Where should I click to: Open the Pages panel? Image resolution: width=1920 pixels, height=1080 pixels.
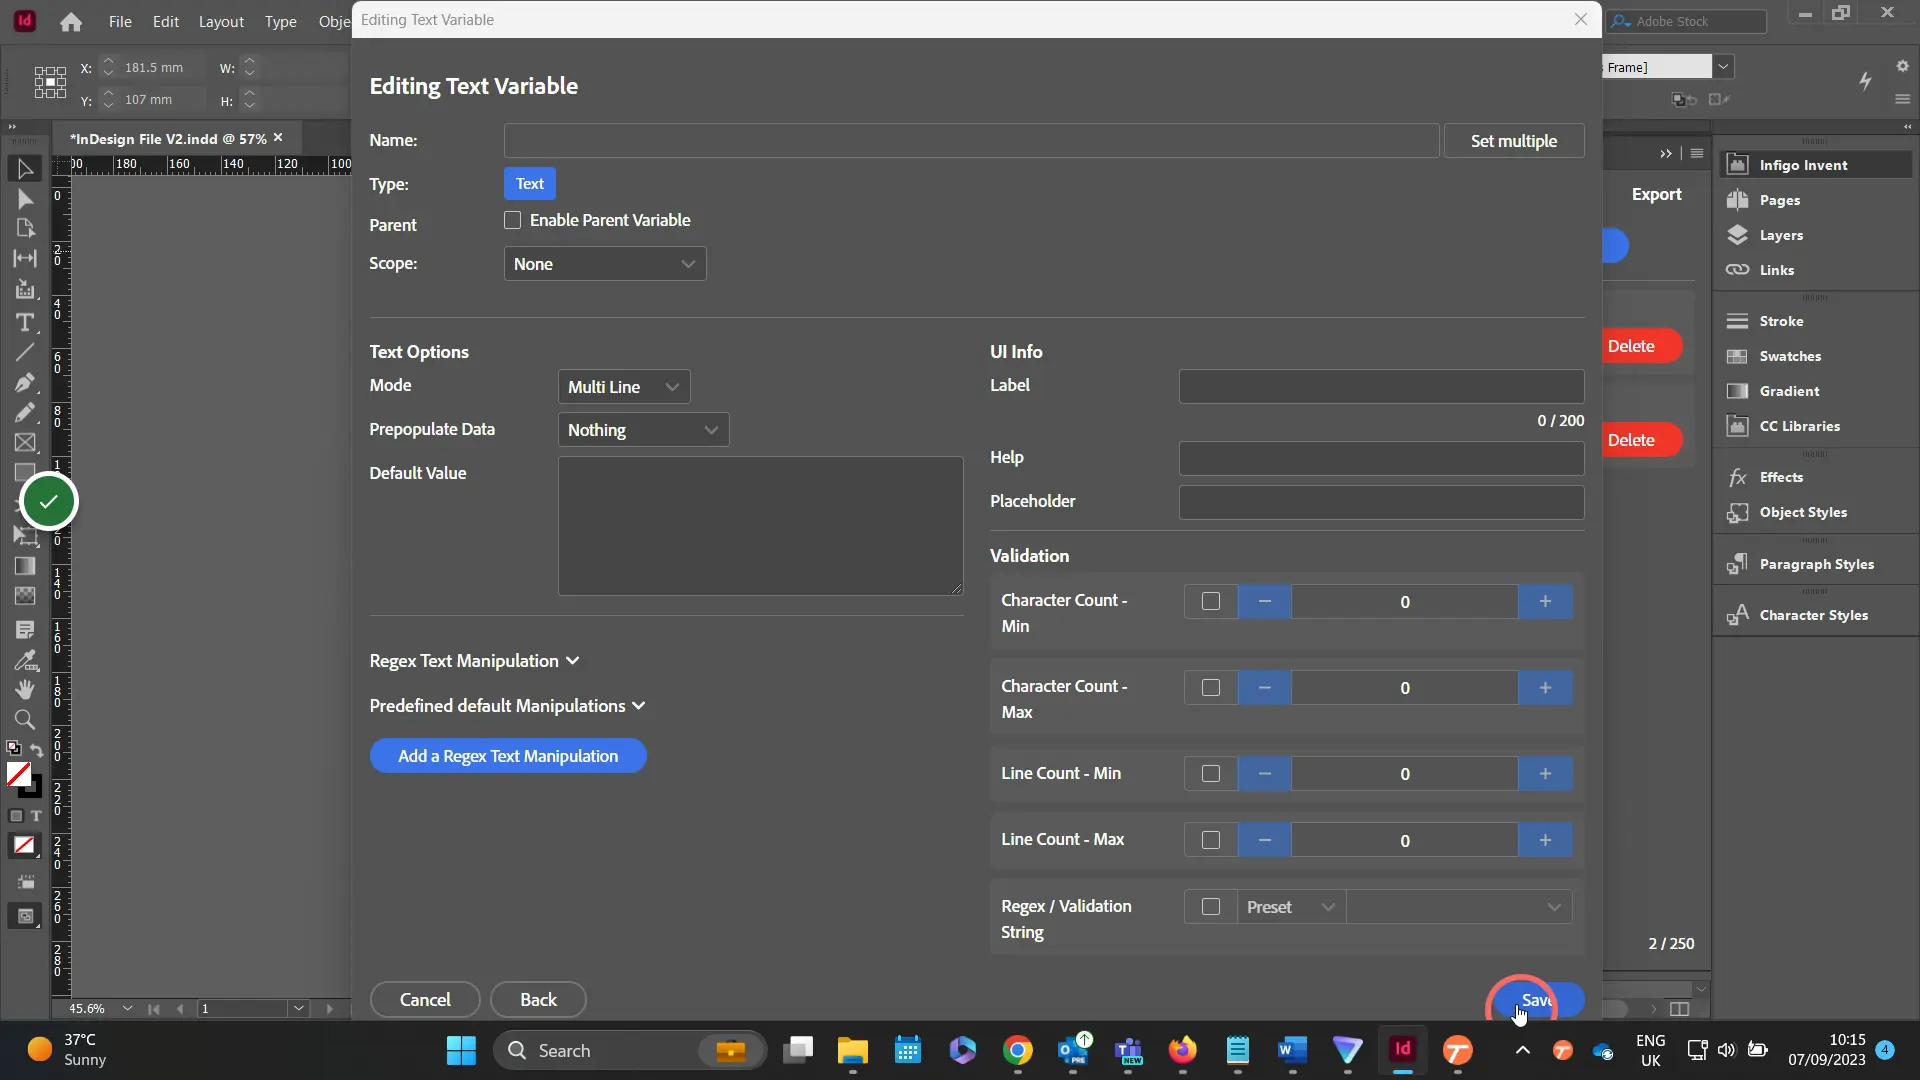coord(1779,200)
